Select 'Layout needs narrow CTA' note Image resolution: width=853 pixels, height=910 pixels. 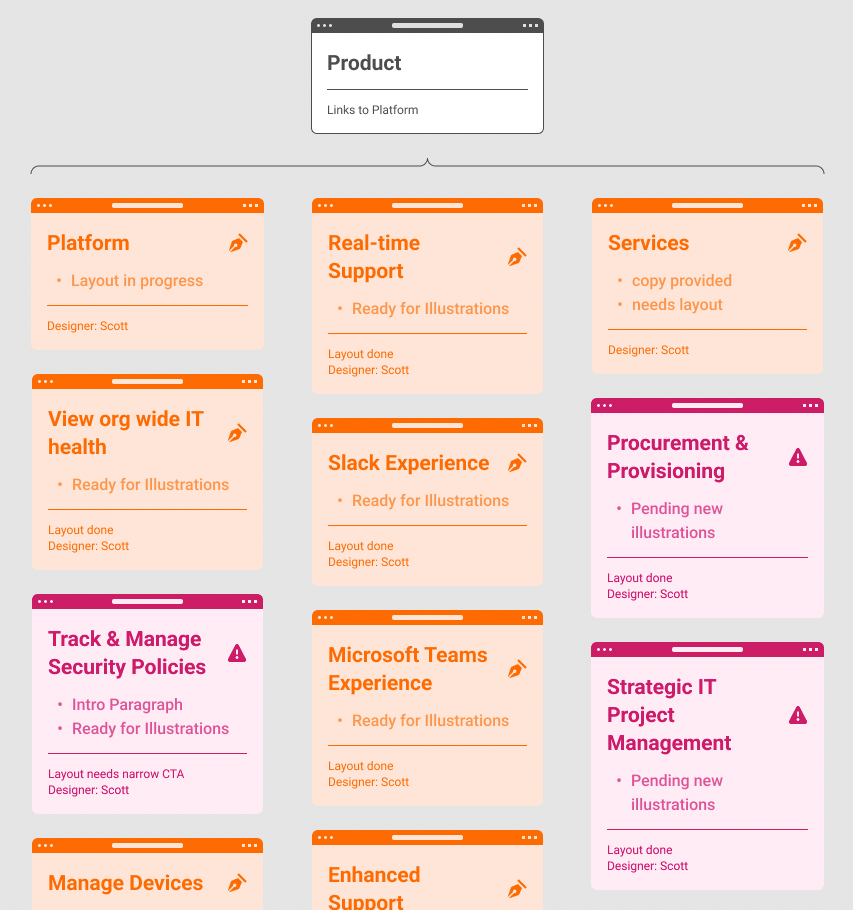116,774
